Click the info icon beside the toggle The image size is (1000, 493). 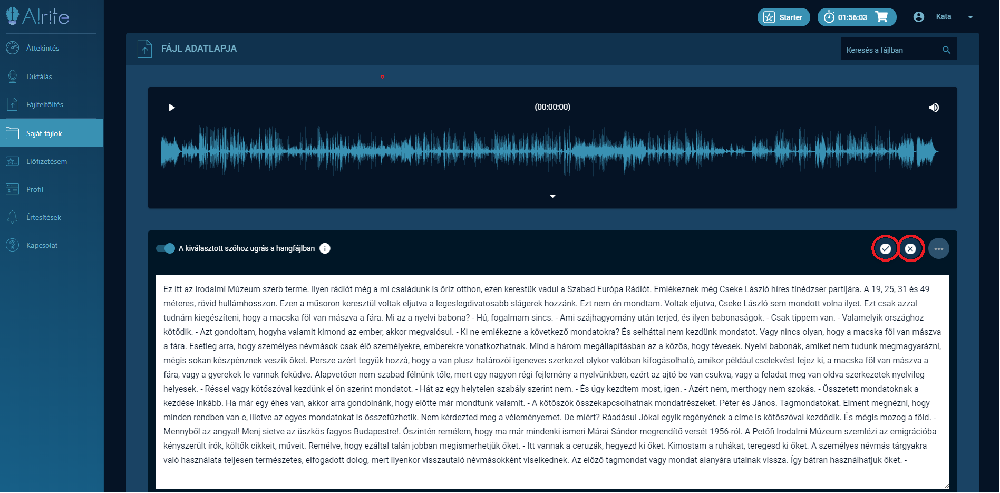point(325,249)
